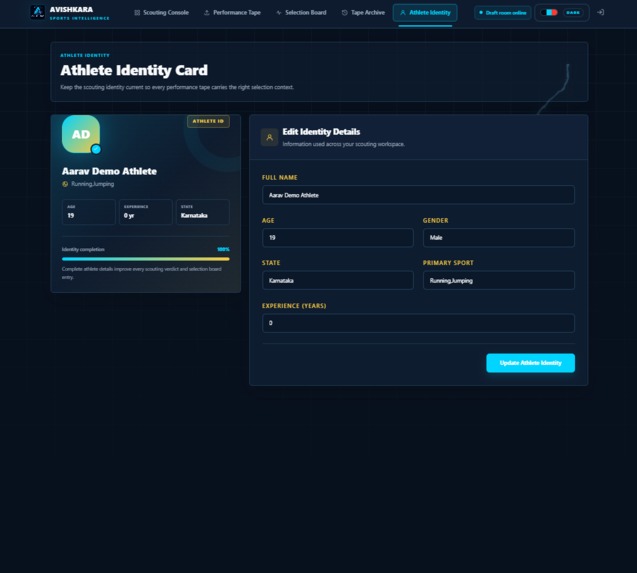Click the Aarav Demo Athlete name heading
637x573 pixels.
point(109,171)
